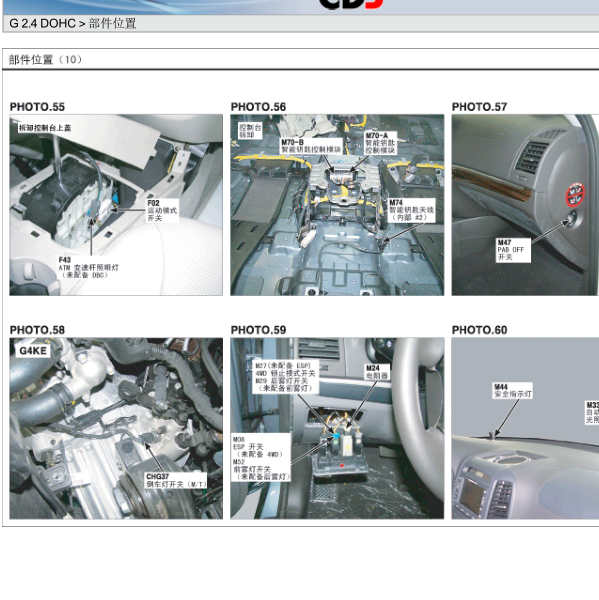599x600 pixels.
Task: Select the F43 ATM 变速杆照明灯 label
Action: (88, 267)
